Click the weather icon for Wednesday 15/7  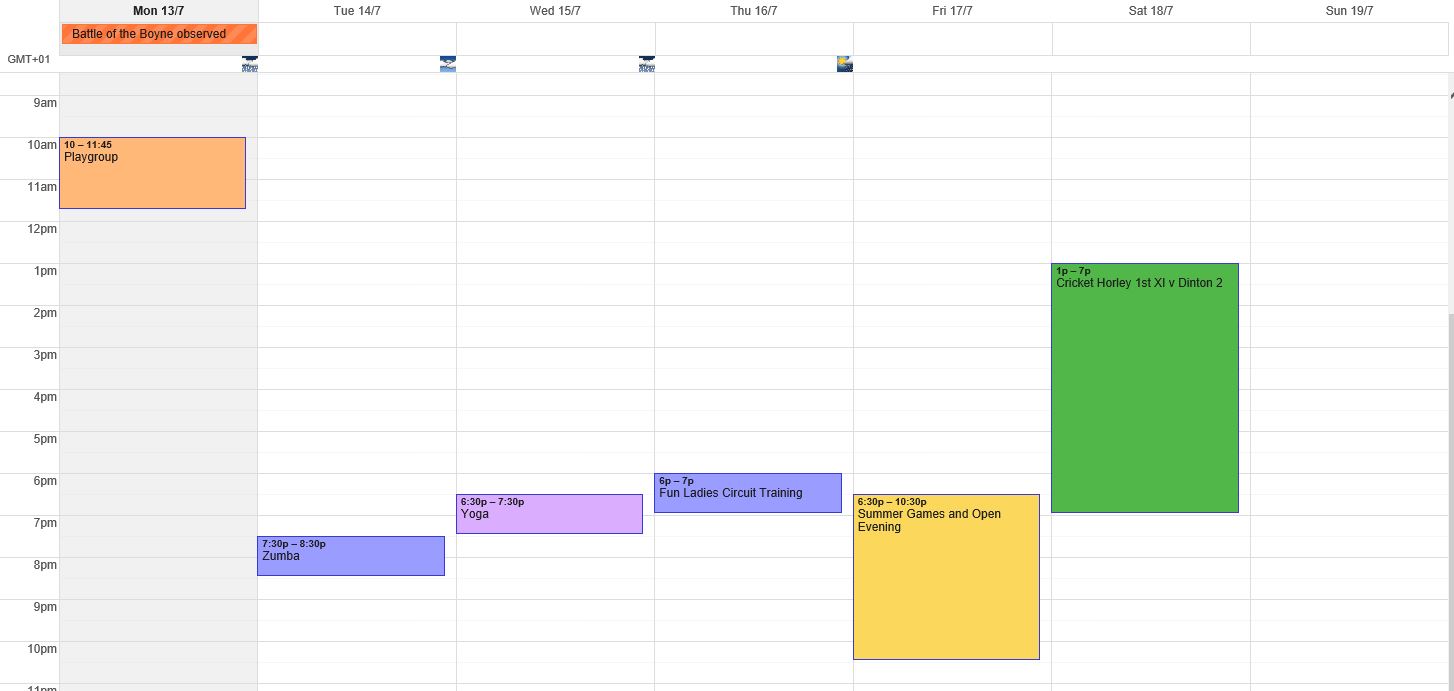(x=646, y=64)
